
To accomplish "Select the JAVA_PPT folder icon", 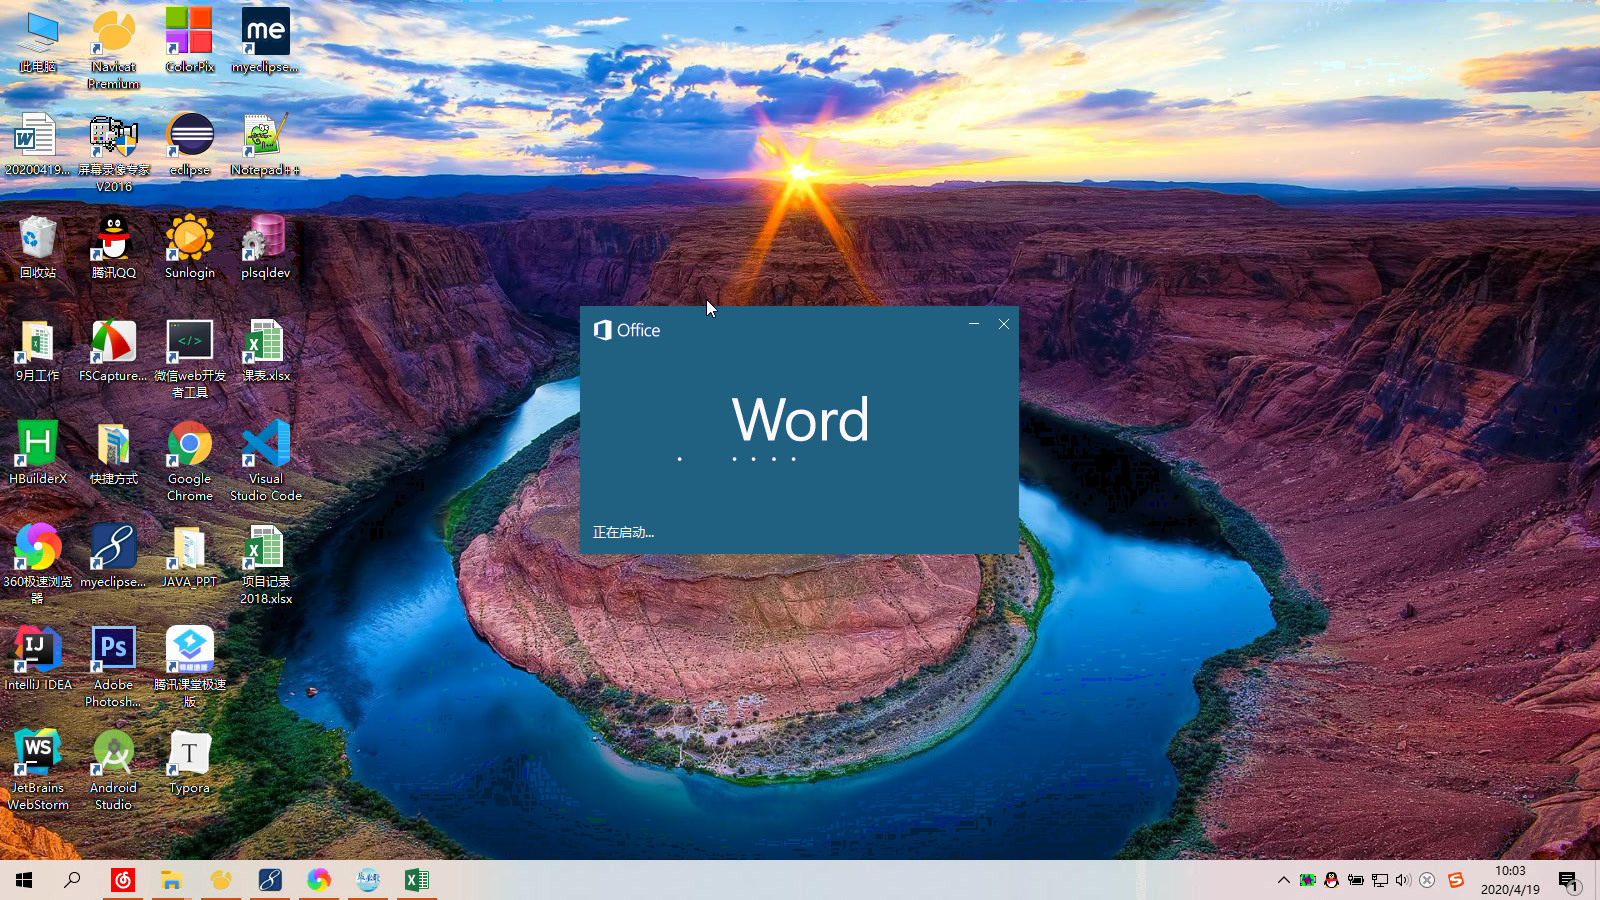I will (x=190, y=557).
